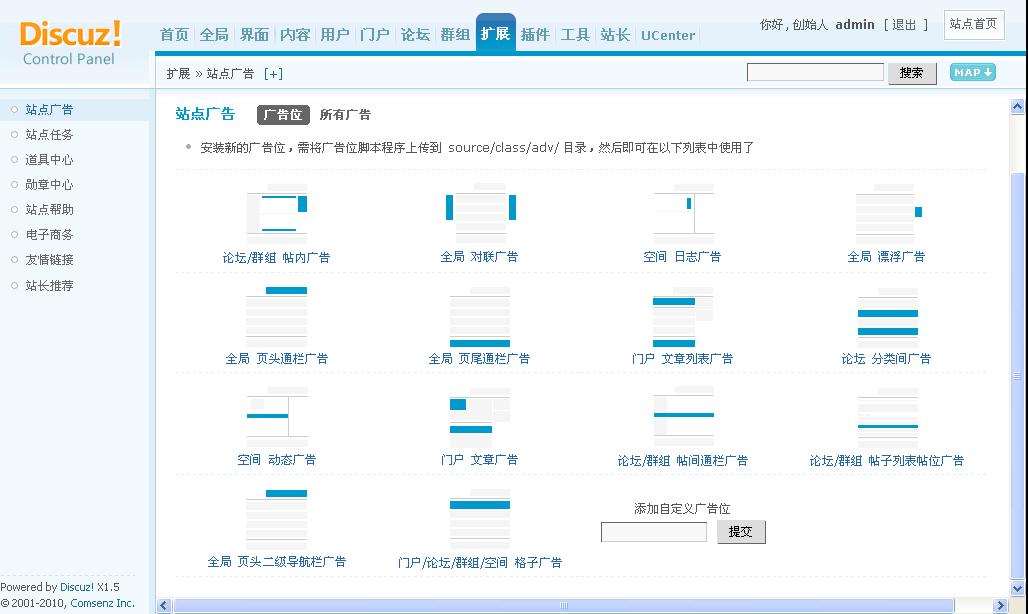Image resolution: width=1028 pixels, height=614 pixels.
Task: Click the horizontal scrollbar thumb
Action: [563, 605]
